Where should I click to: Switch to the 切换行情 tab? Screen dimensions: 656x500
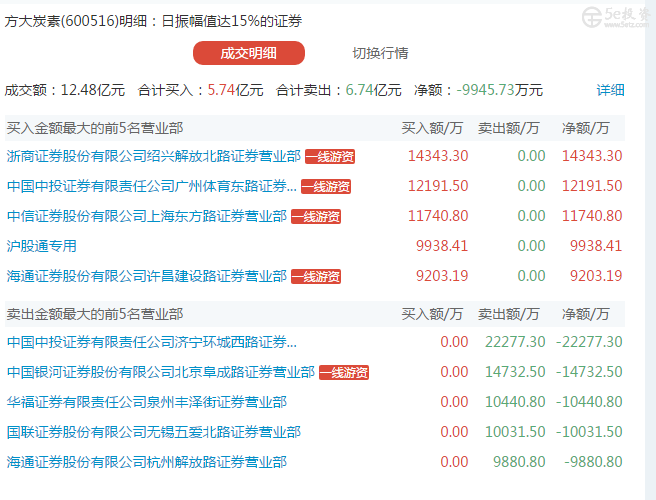(380, 53)
